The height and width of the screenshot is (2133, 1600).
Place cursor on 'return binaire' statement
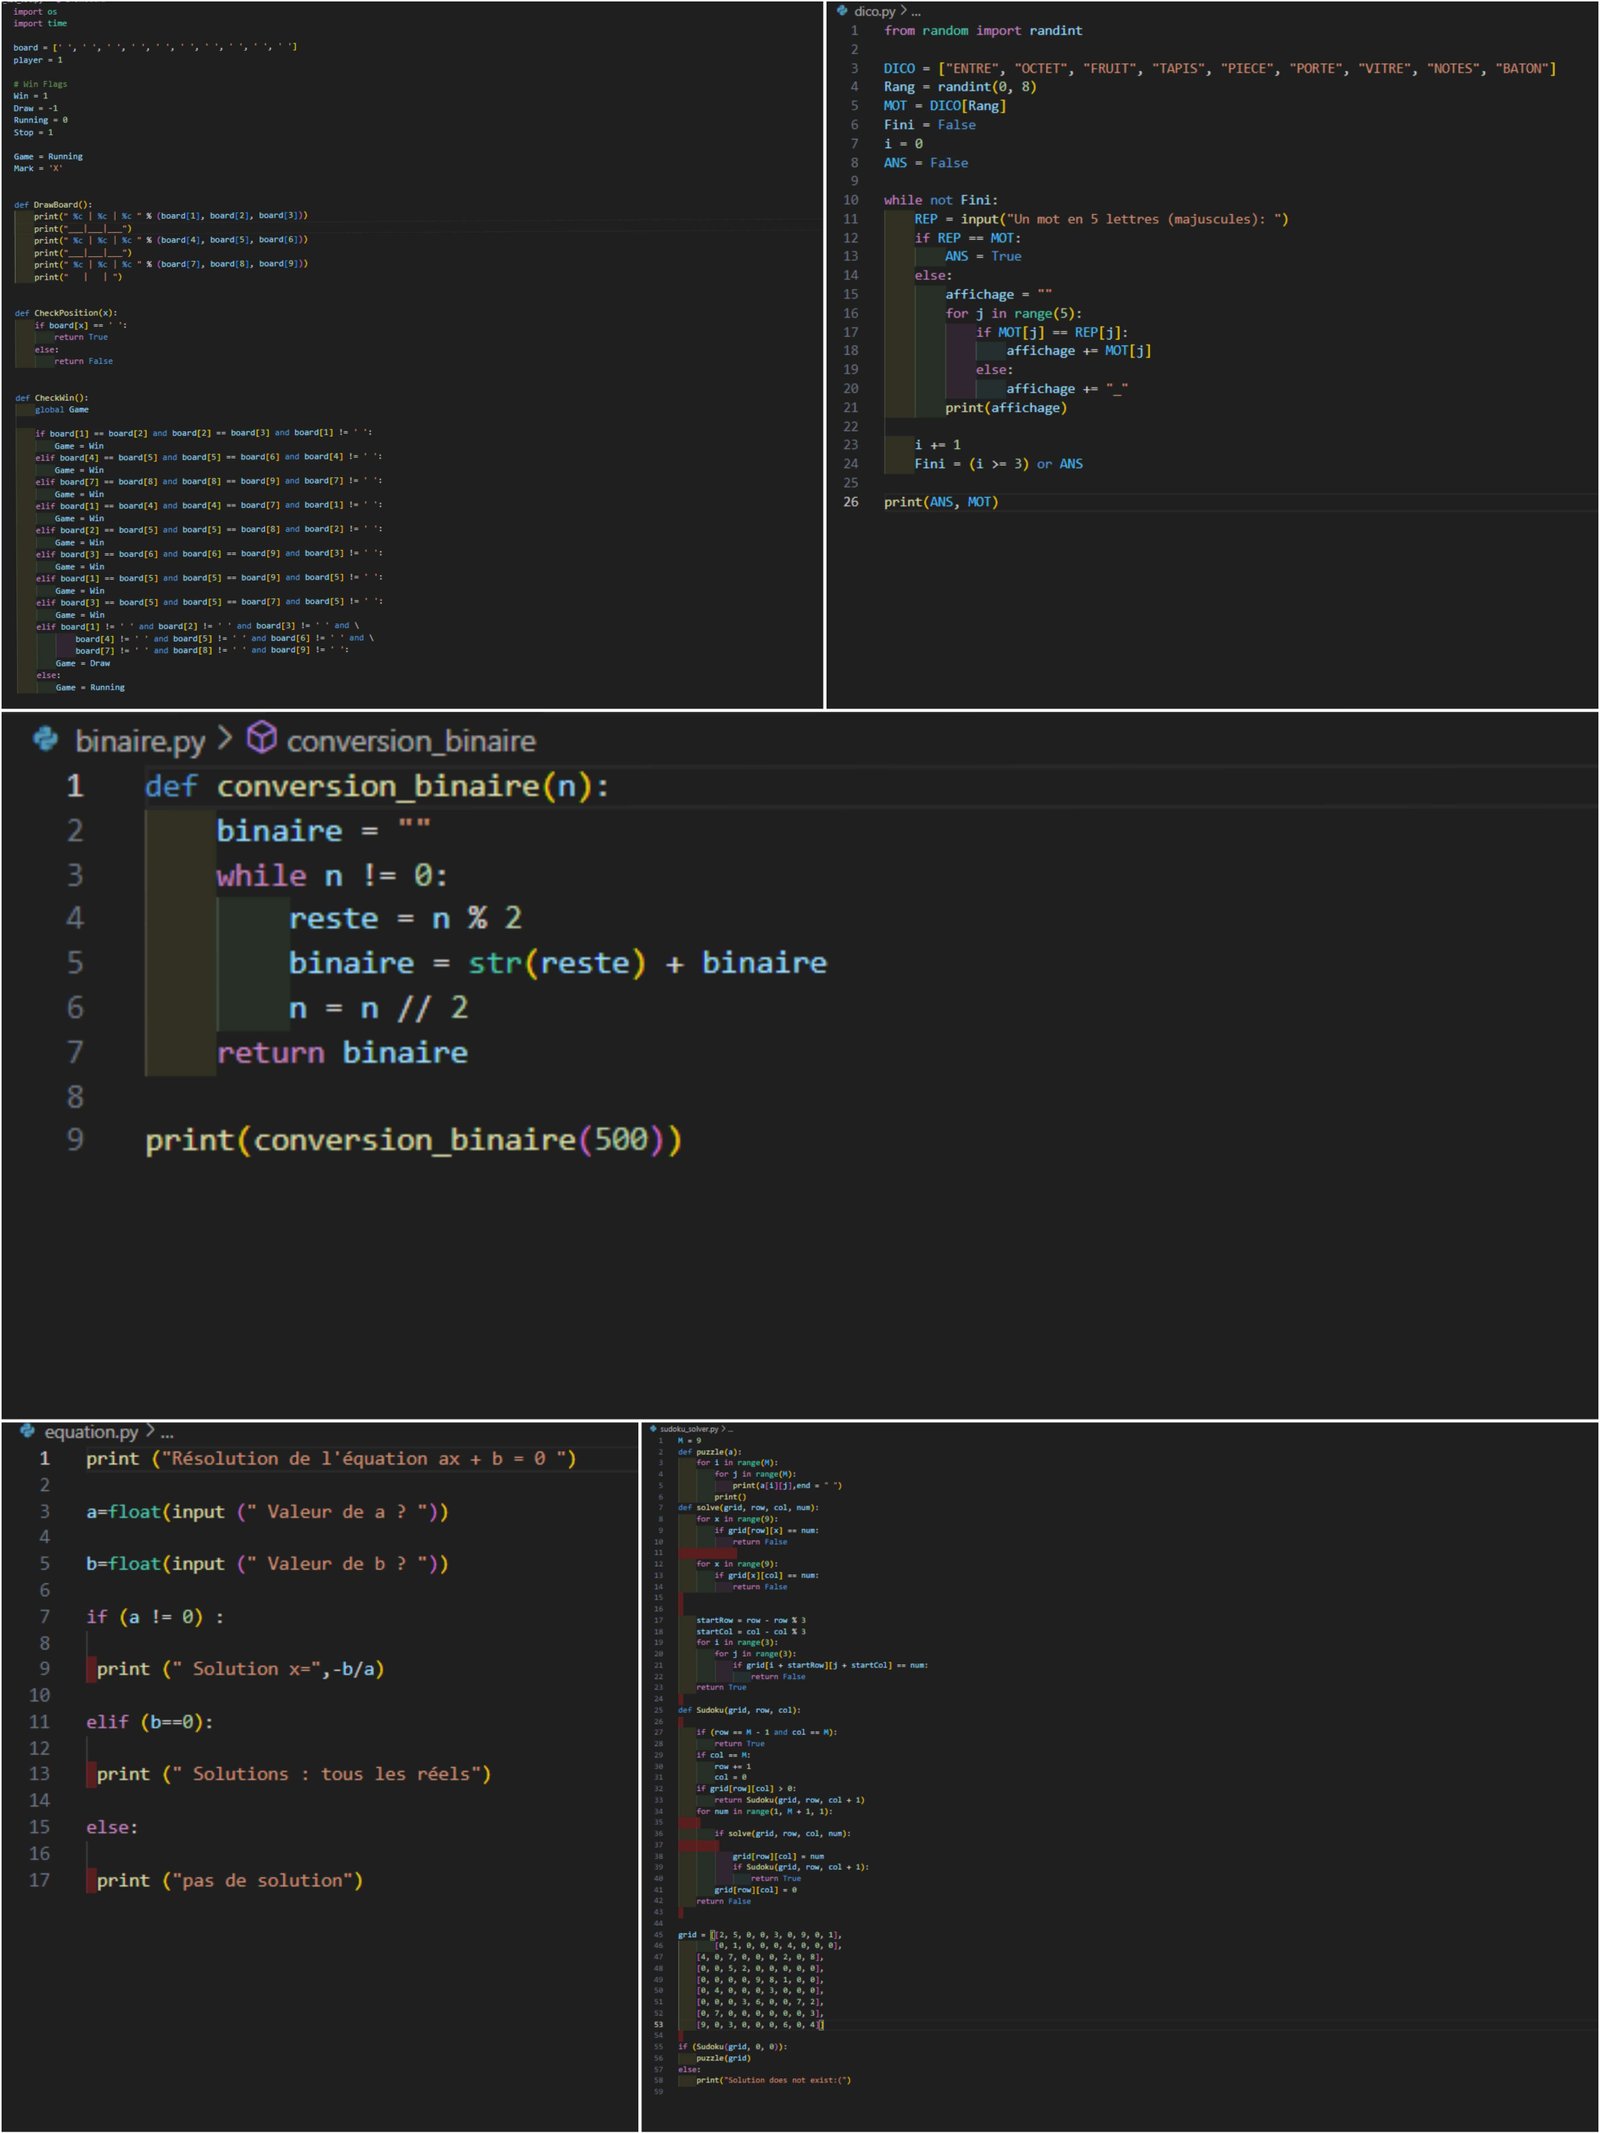click(x=342, y=1052)
